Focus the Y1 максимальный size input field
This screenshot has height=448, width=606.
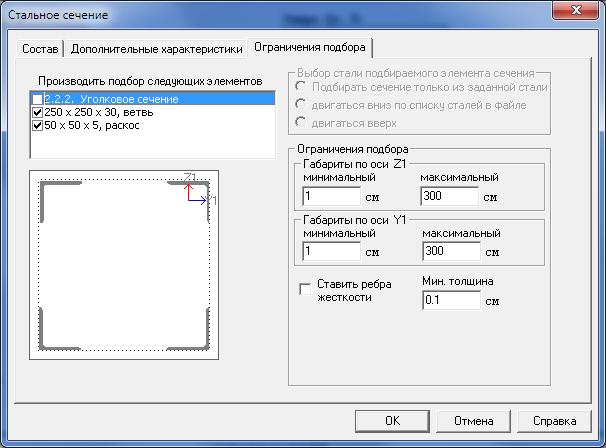[x=450, y=251]
